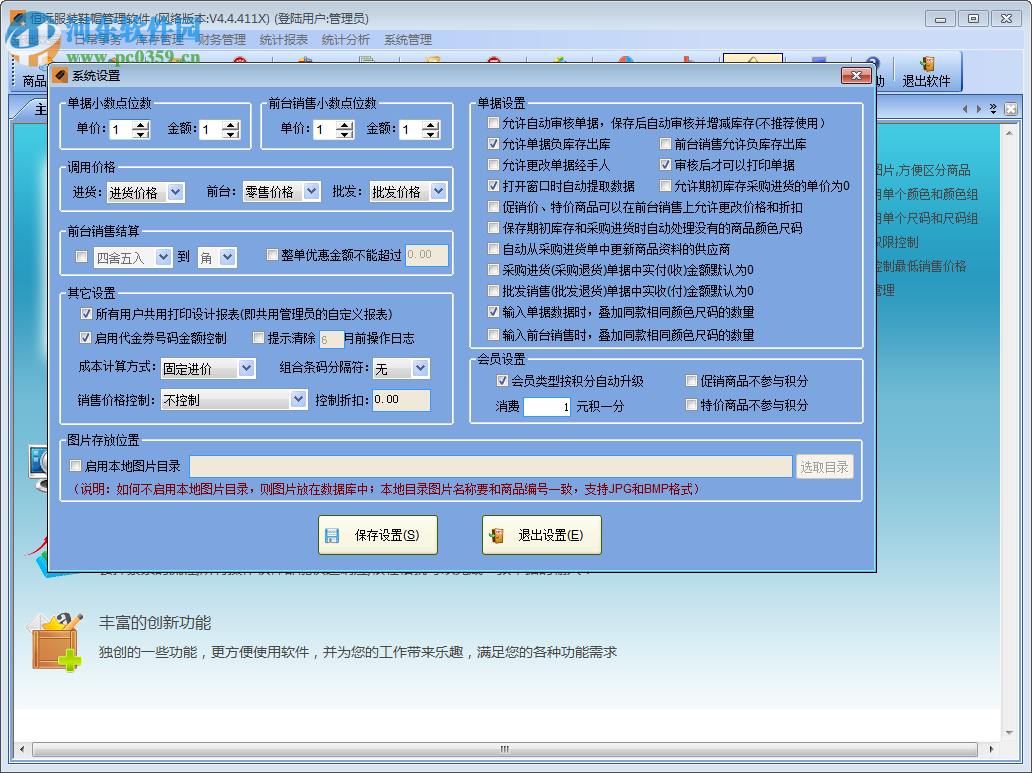Click the 单据小数点位数 单价 spinner
The image size is (1032, 773).
click(x=140, y=130)
